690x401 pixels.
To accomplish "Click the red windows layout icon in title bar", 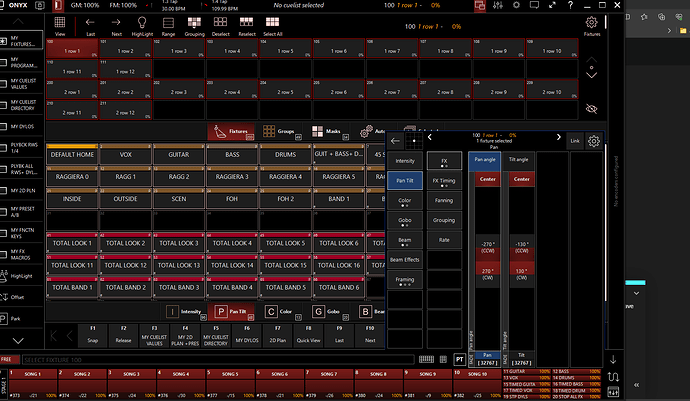I will click(480, 5).
